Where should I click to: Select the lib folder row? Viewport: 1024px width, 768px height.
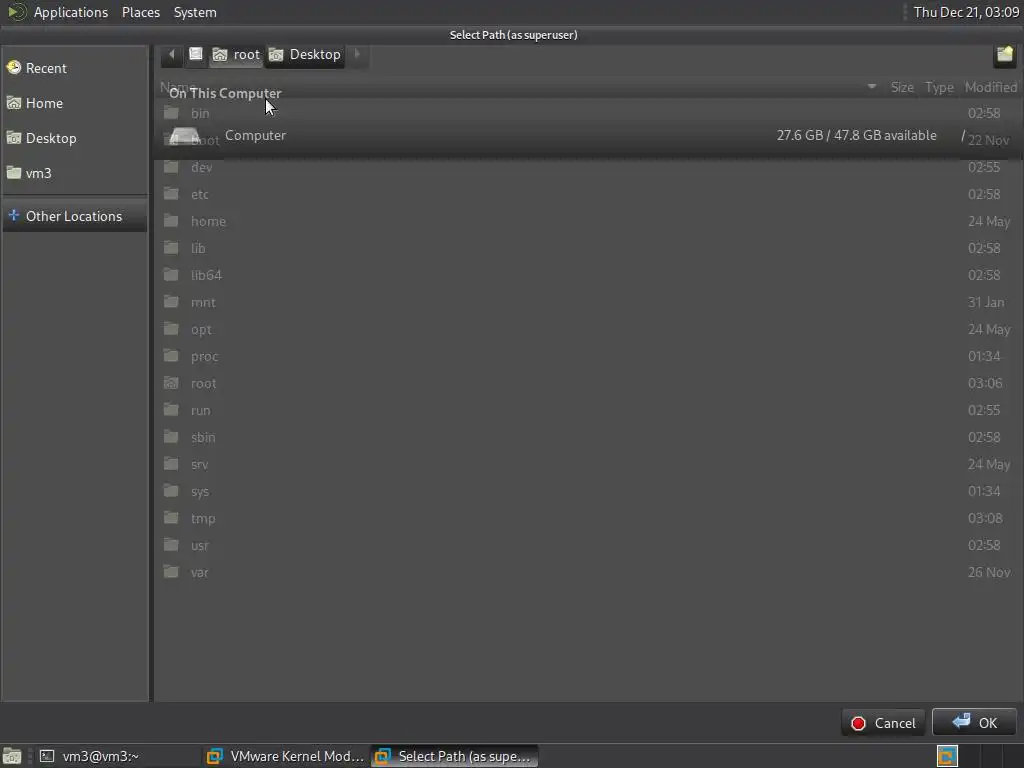[589, 248]
